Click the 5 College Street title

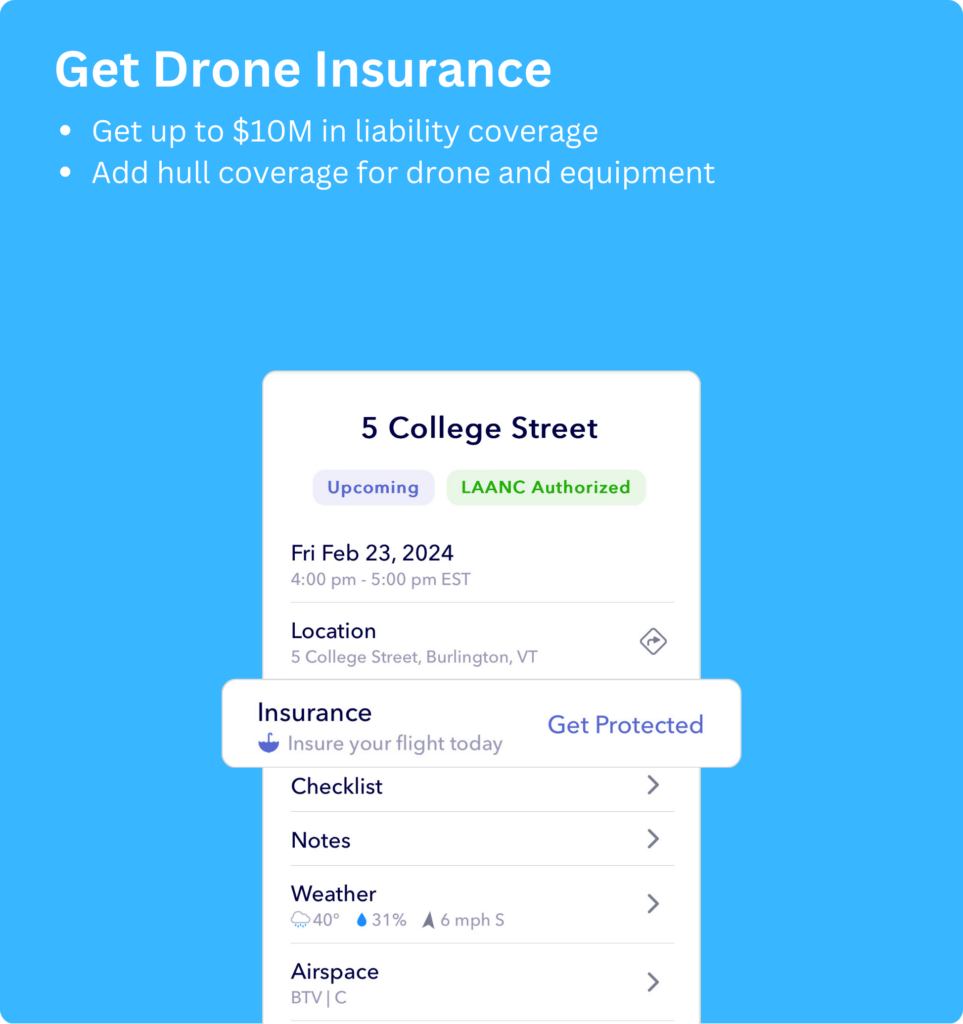pos(480,428)
